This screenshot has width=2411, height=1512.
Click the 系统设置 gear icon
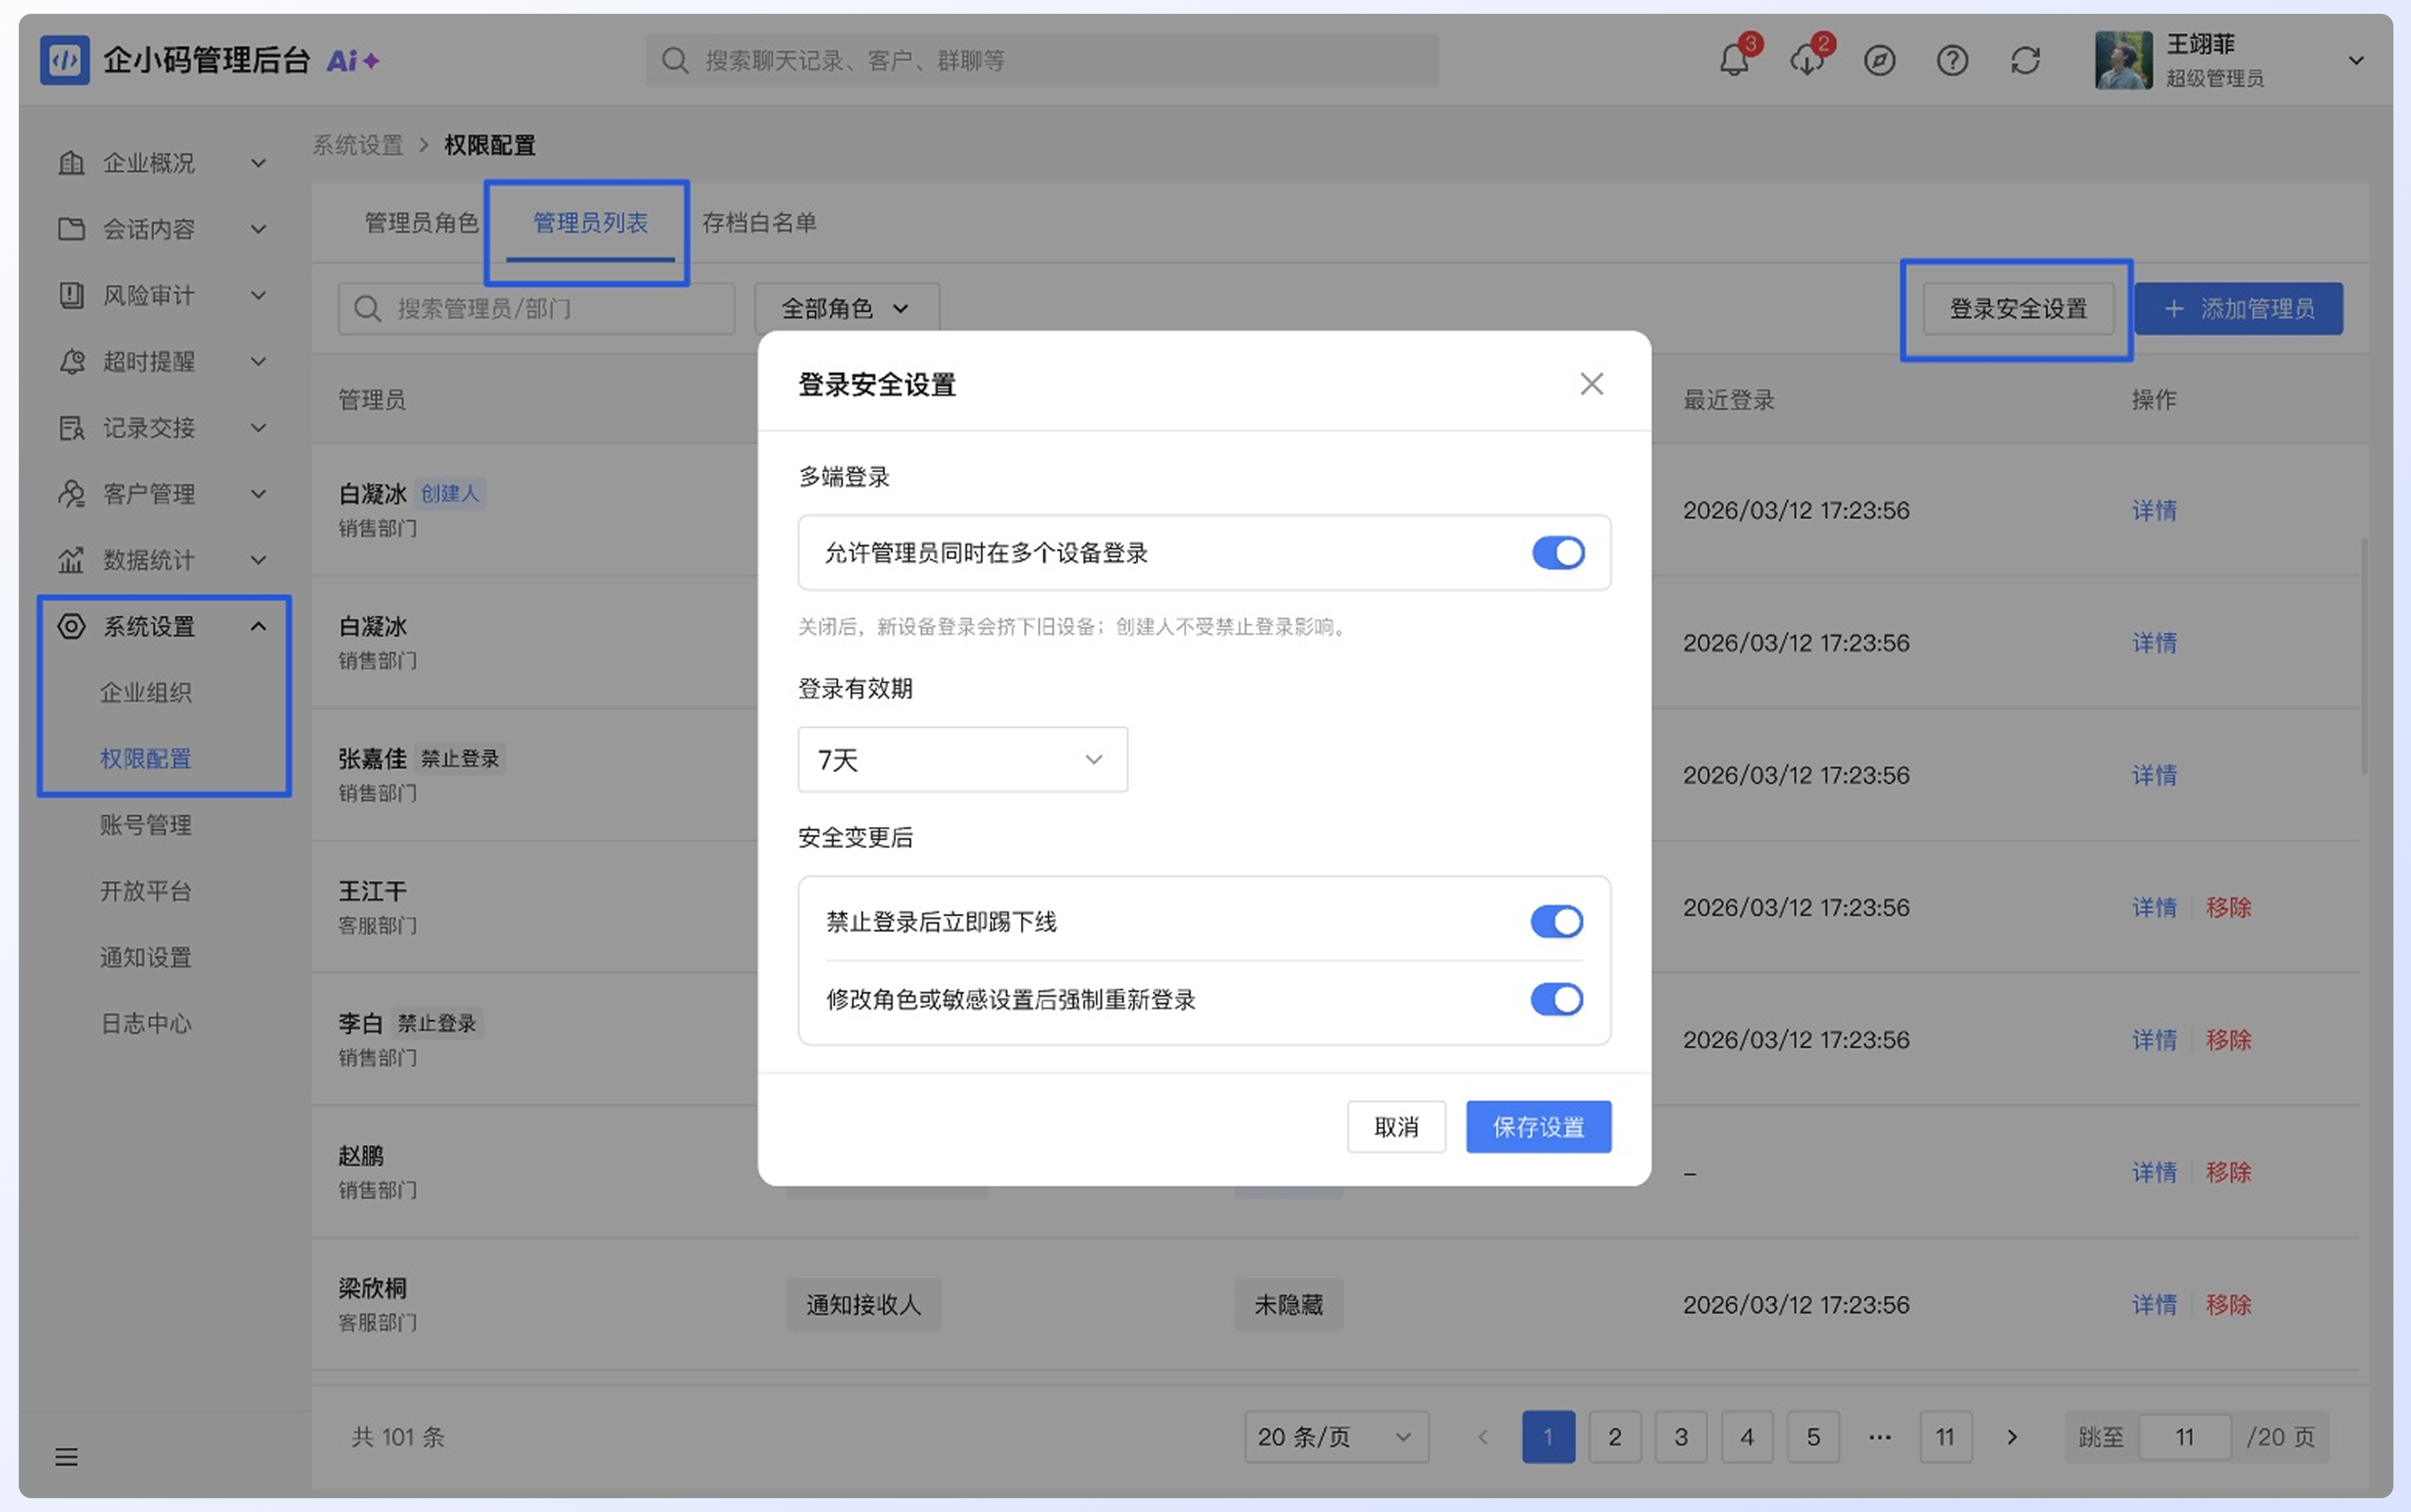pyautogui.click(x=71, y=626)
